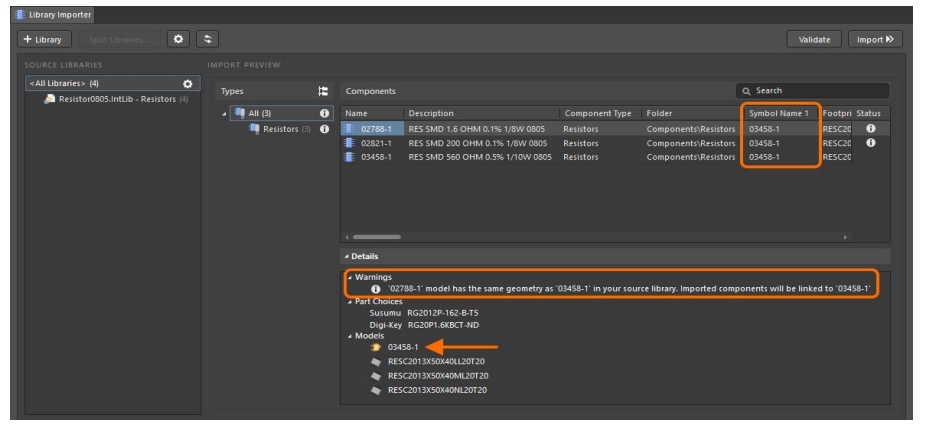Toggle the Types tree view icon
Image resolution: width=925 pixels, height=431 pixels.
tap(323, 91)
